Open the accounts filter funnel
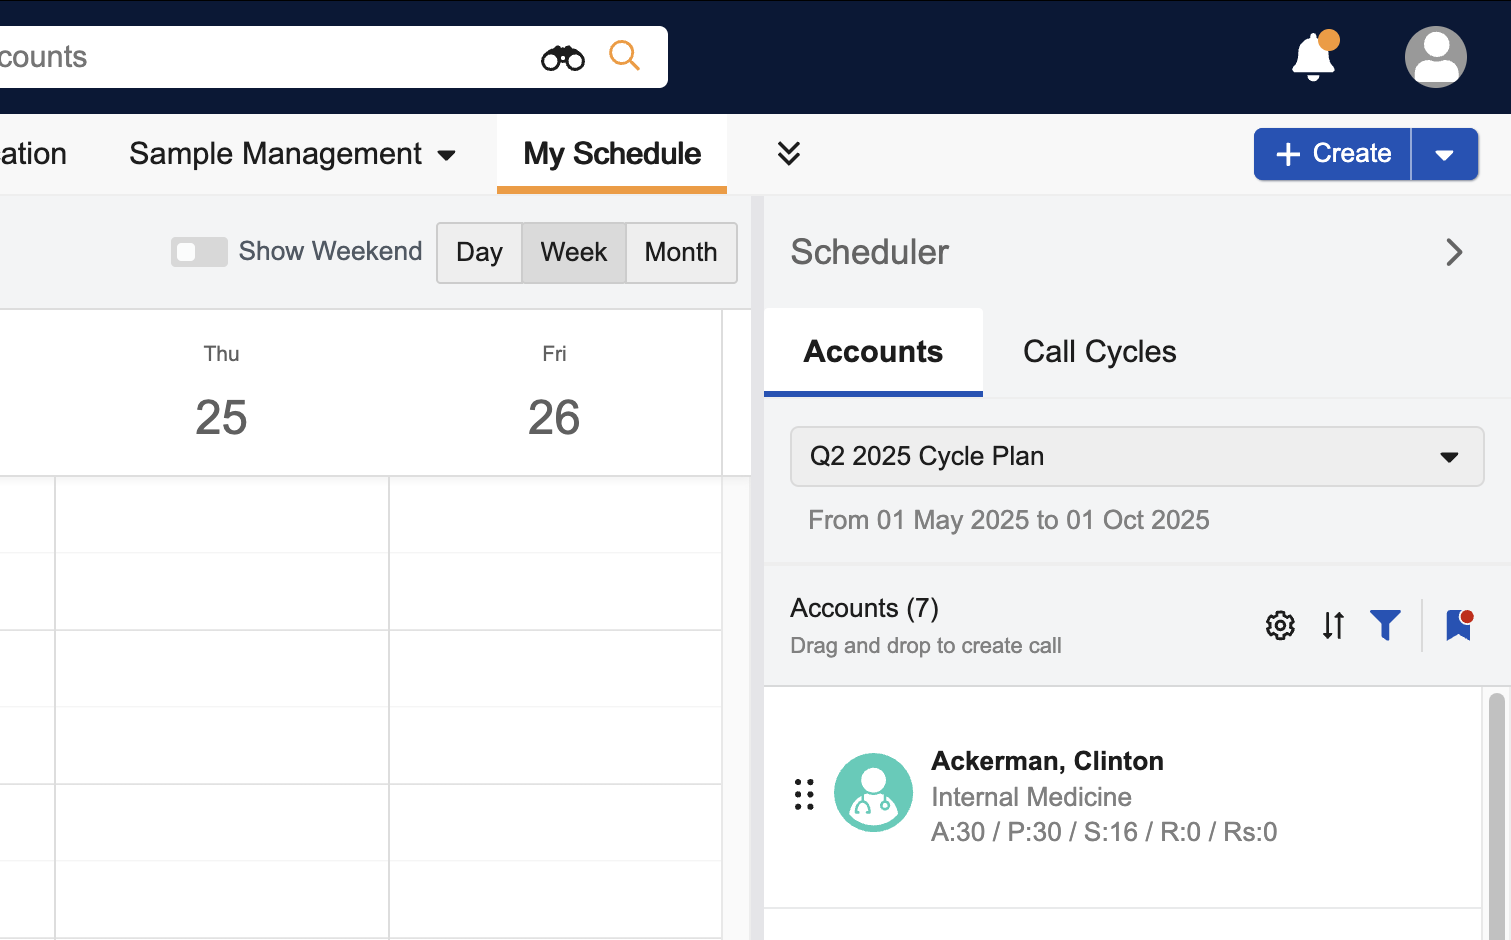This screenshot has width=1511, height=940. pos(1385,625)
